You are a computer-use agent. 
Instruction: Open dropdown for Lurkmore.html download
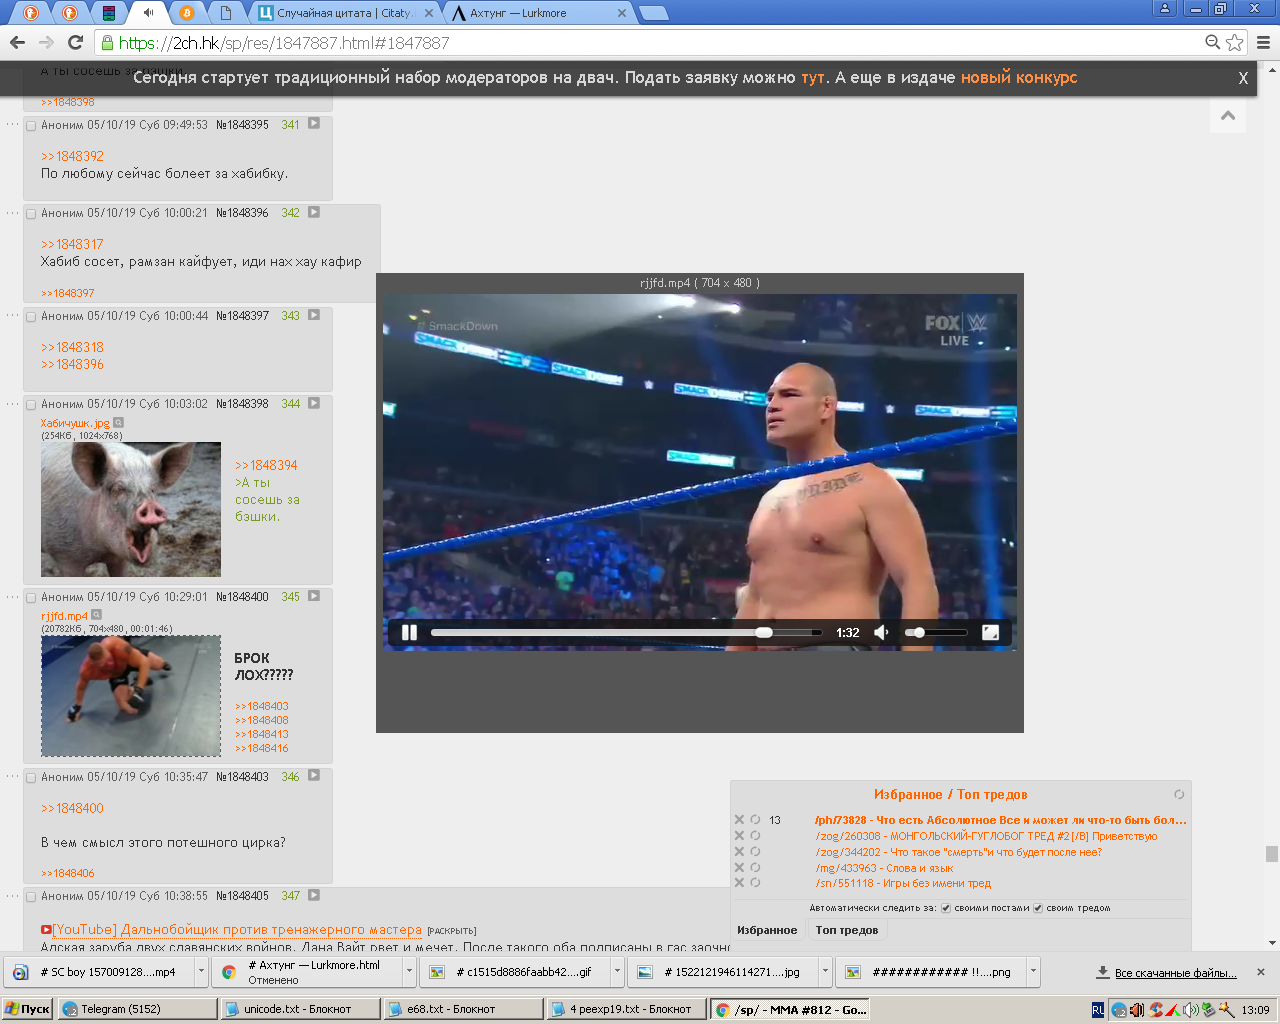pyautogui.click(x=409, y=971)
